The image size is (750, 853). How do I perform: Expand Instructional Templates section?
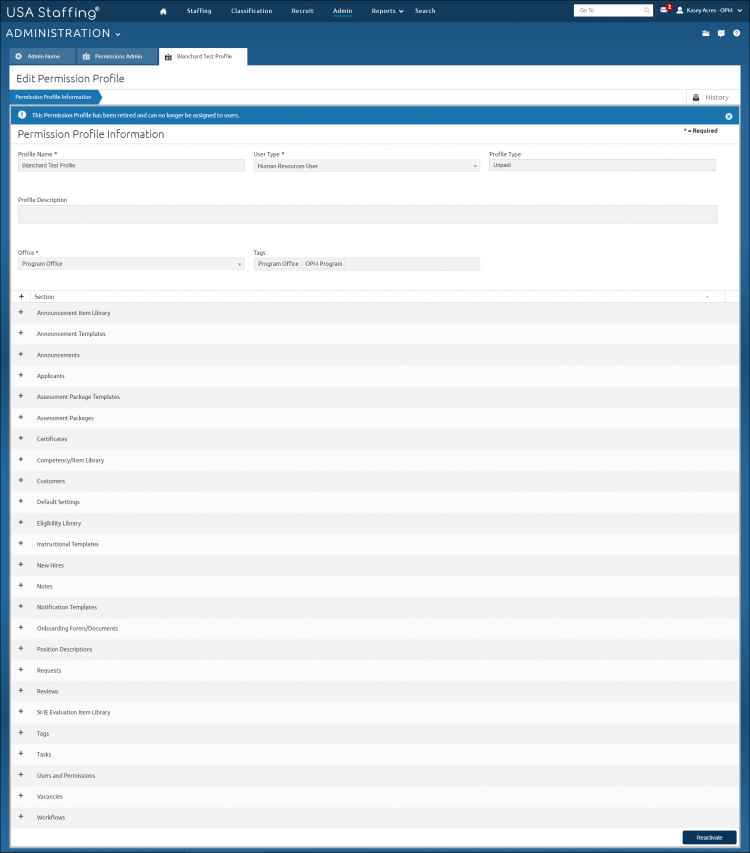(x=21, y=543)
